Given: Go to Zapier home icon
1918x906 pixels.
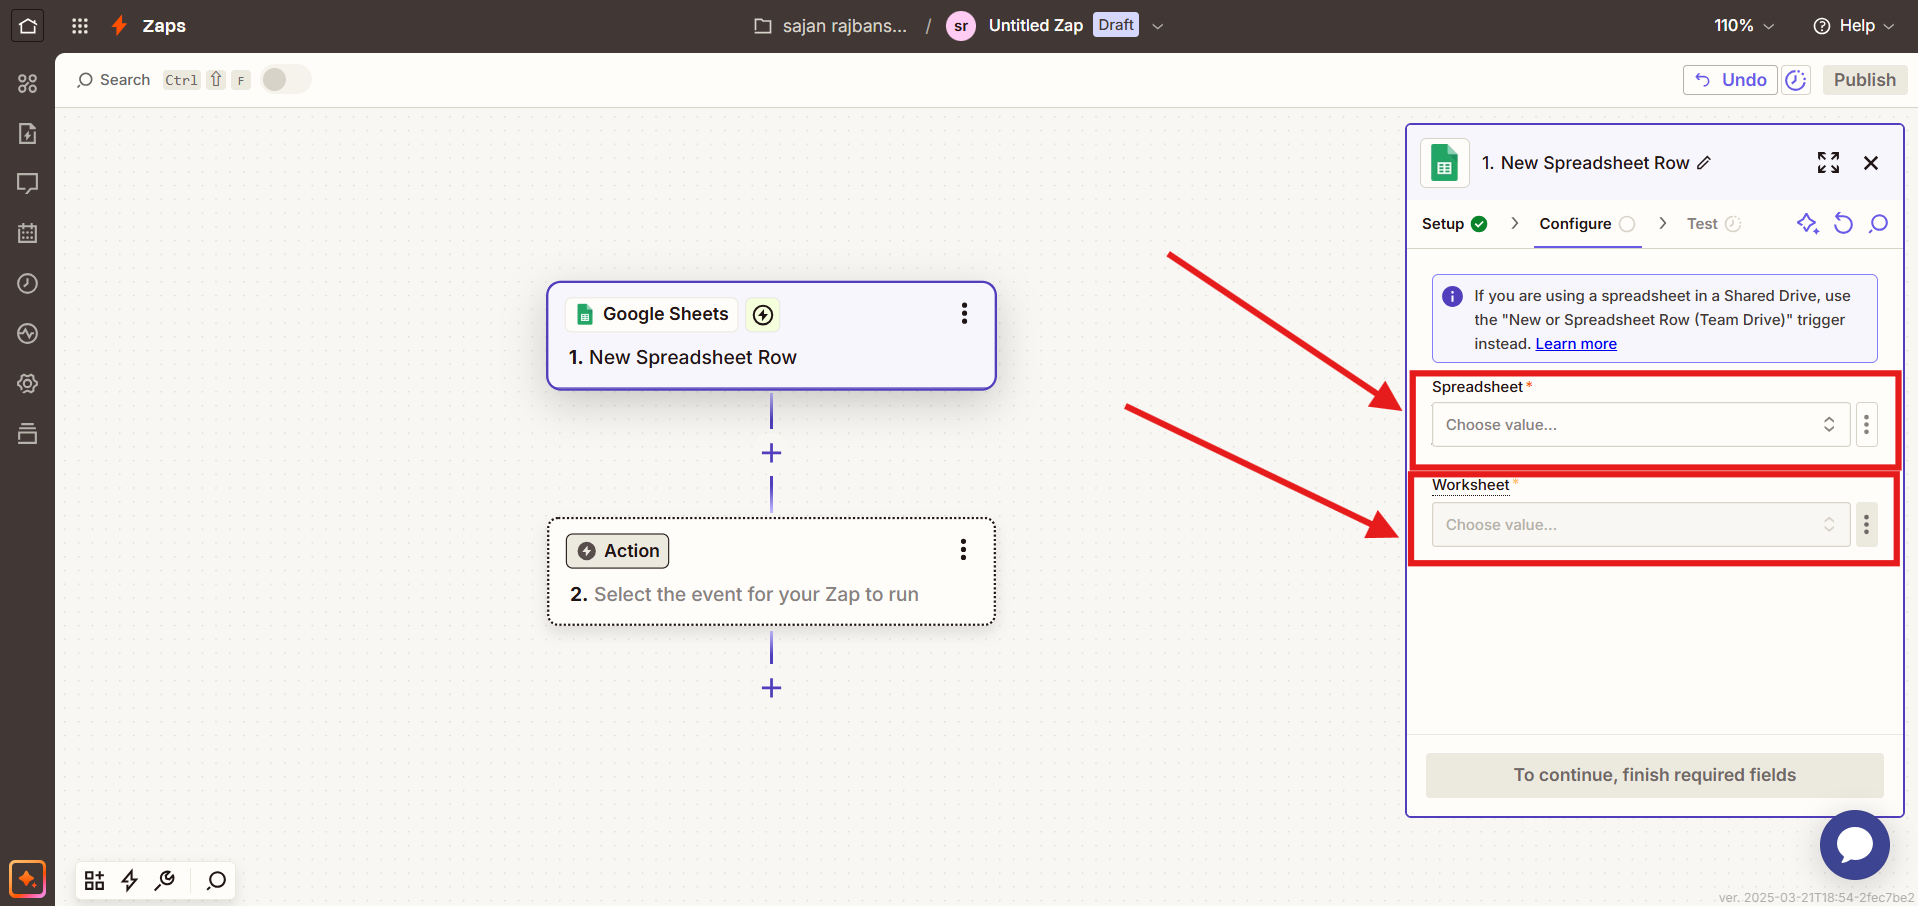Looking at the screenshot, I should [x=27, y=26].
